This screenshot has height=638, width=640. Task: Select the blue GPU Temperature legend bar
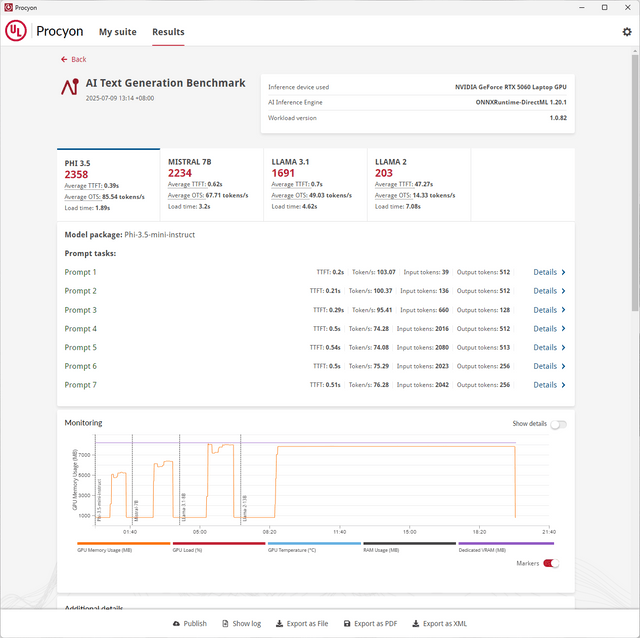tap(314, 543)
